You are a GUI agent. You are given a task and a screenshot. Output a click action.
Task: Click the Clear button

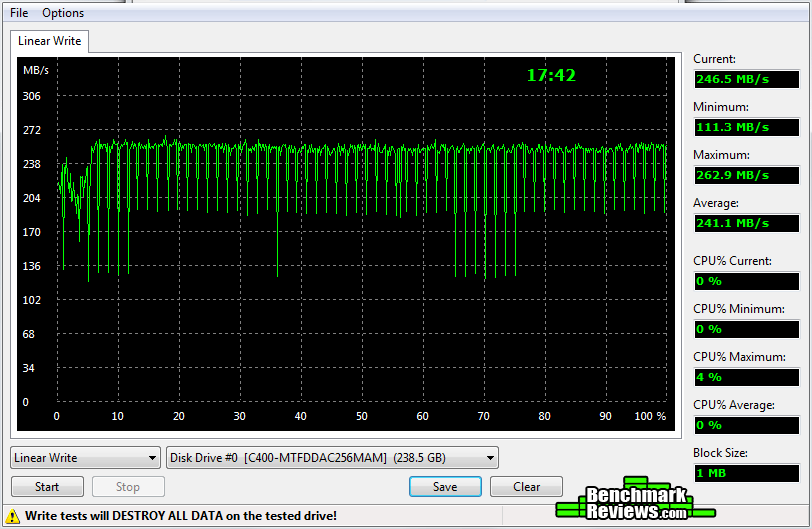tap(526, 487)
